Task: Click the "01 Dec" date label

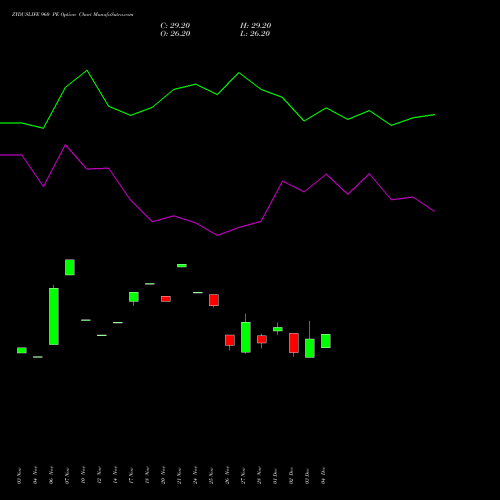Action: point(275,475)
